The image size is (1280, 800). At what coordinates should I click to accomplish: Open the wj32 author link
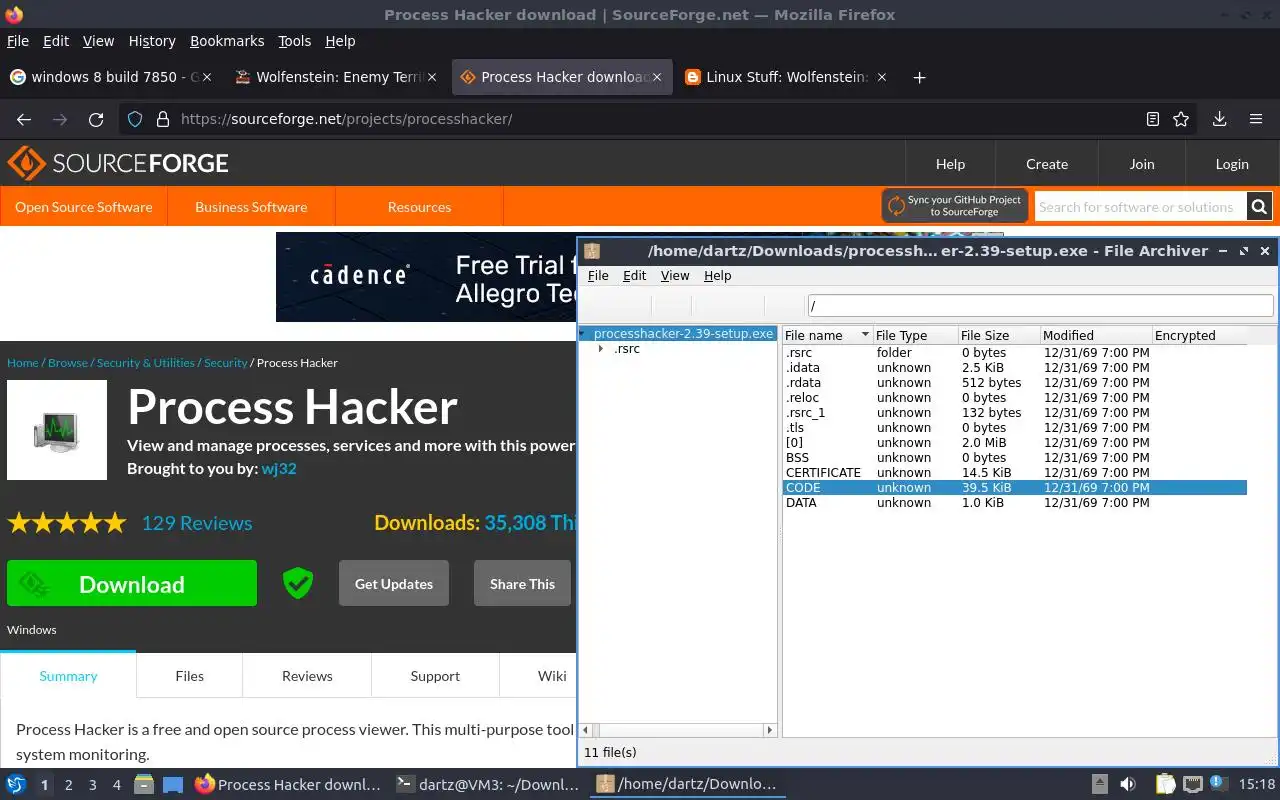279,468
